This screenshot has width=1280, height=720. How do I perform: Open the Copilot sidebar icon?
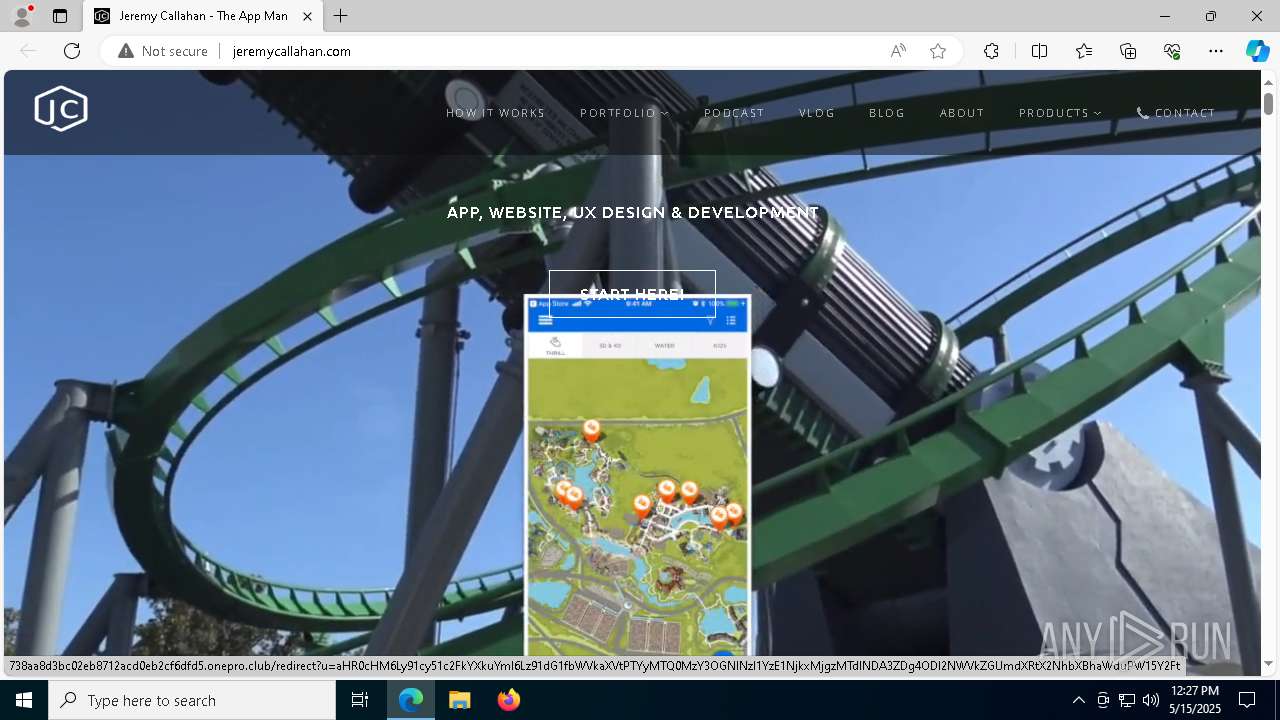[x=1257, y=51]
